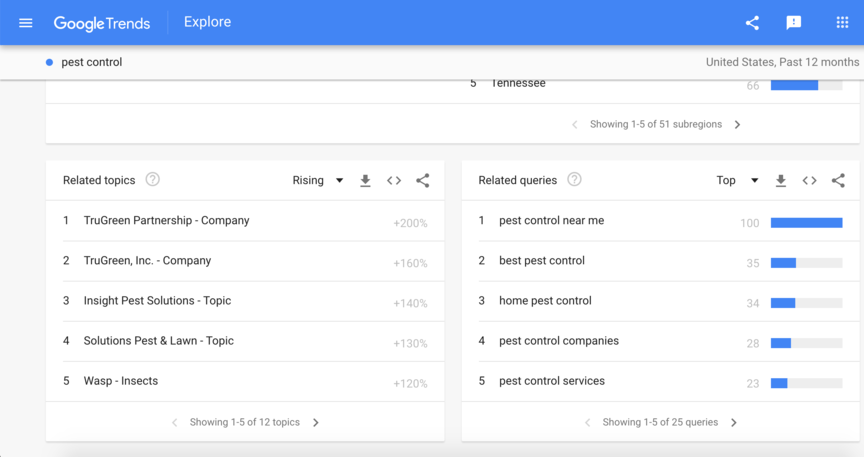The width and height of the screenshot is (864, 457).
Task: Open the hamburger main menu
Action: click(x=25, y=23)
